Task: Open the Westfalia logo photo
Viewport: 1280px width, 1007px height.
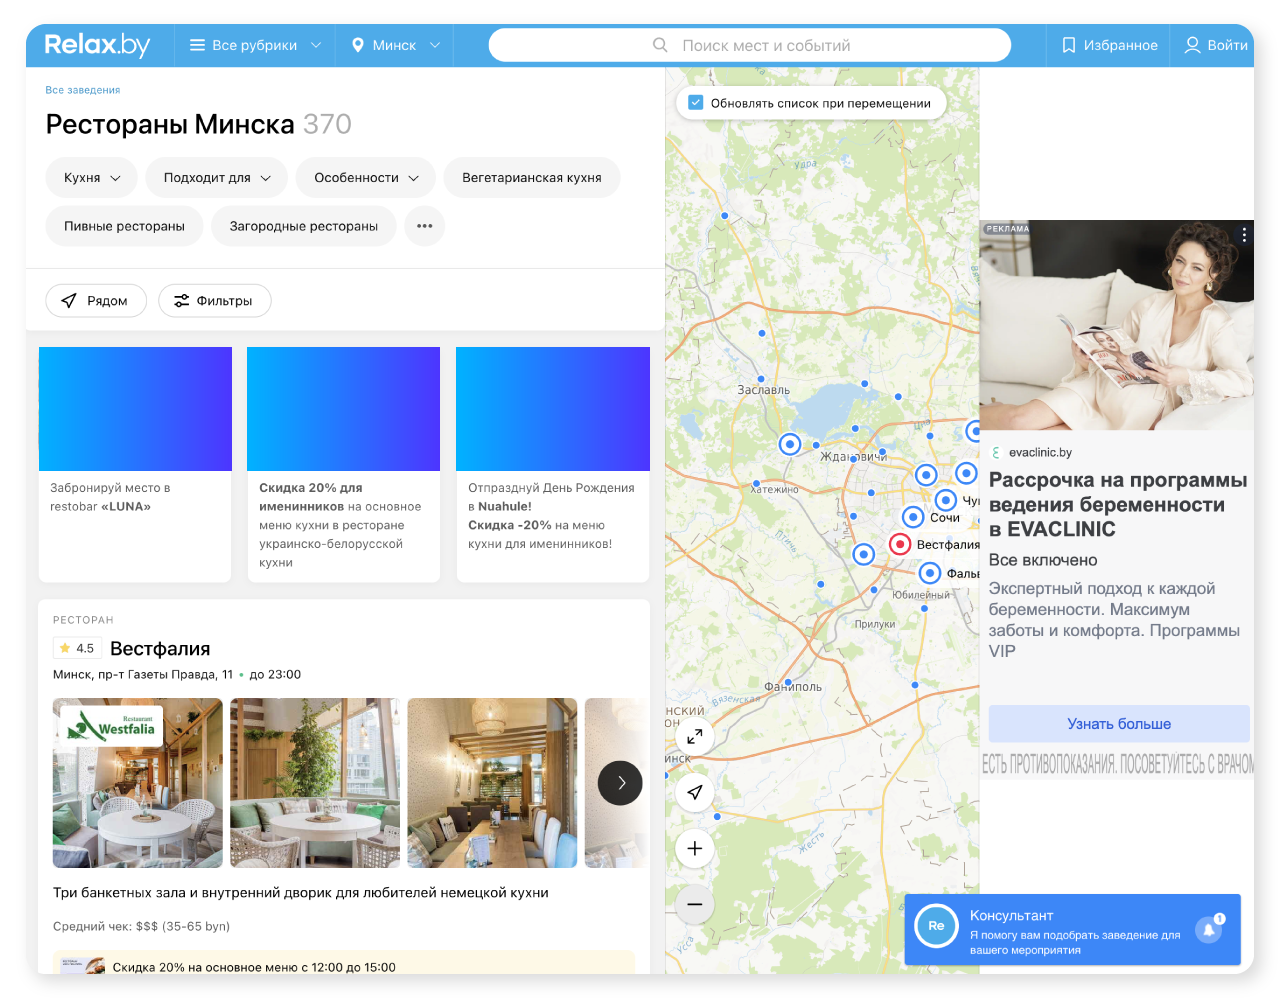Action: [x=137, y=783]
